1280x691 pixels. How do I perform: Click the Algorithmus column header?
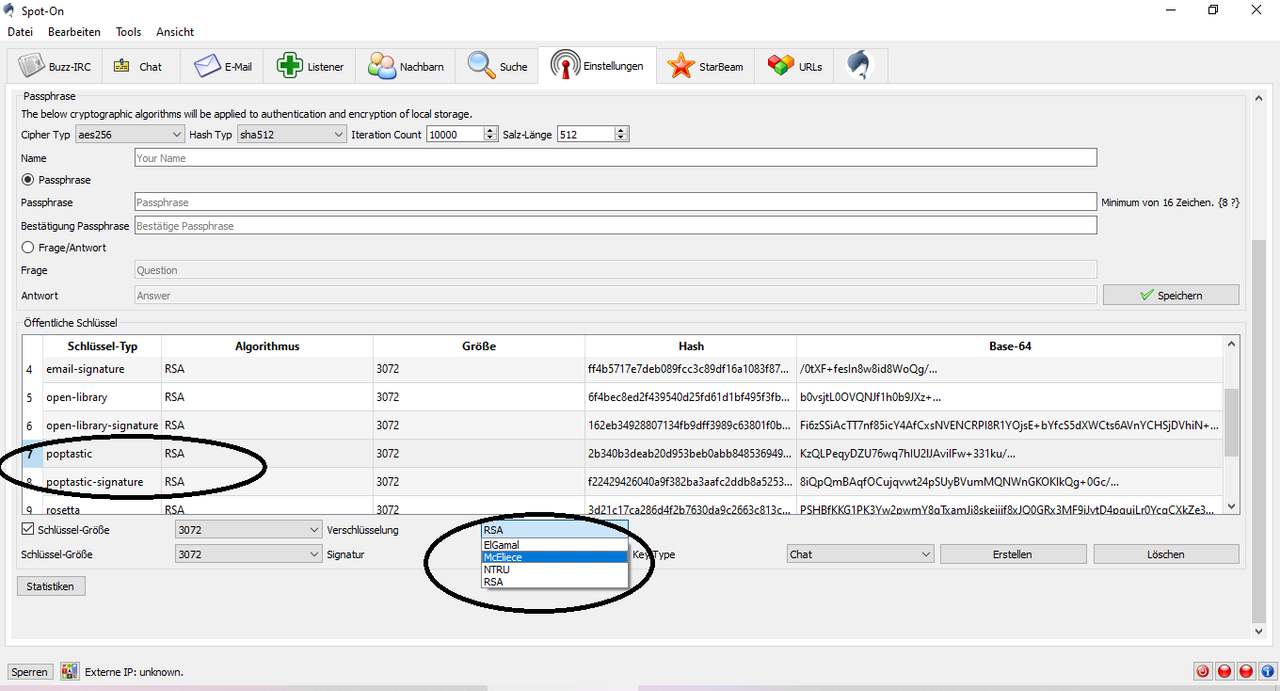267,346
